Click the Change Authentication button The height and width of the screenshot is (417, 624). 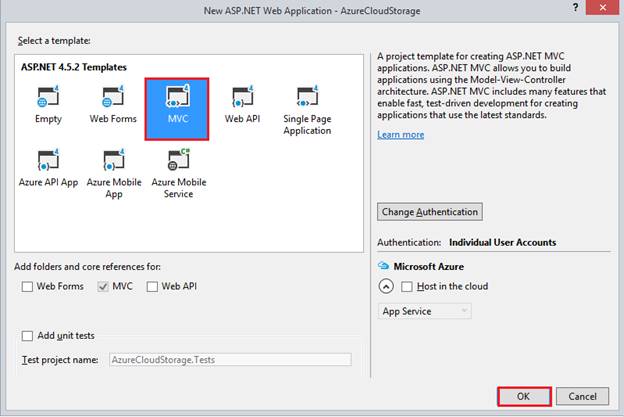(430, 212)
